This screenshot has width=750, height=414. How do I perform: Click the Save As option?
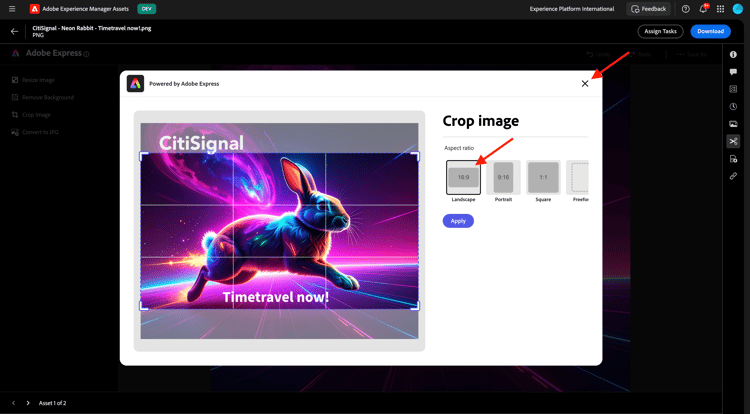692,54
